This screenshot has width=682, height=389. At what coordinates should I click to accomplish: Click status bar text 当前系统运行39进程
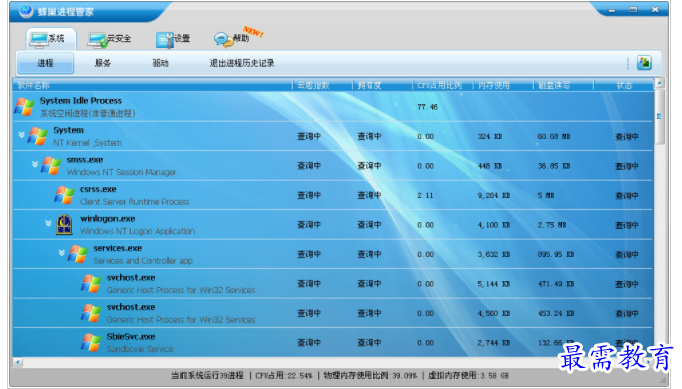click(207, 376)
